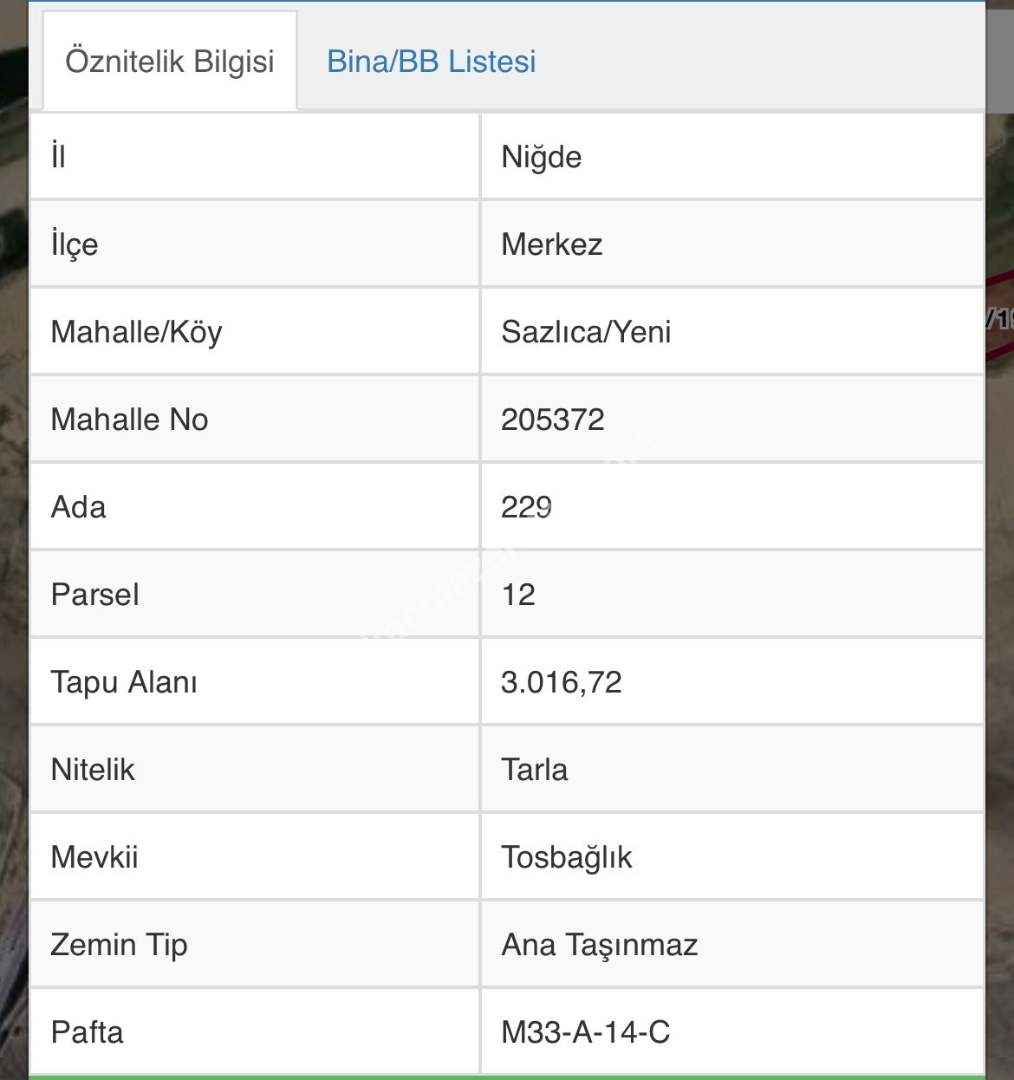Click the Tapu Alanı label cell
Image resolution: width=1014 pixels, height=1080 pixels.
pyautogui.click(x=124, y=682)
